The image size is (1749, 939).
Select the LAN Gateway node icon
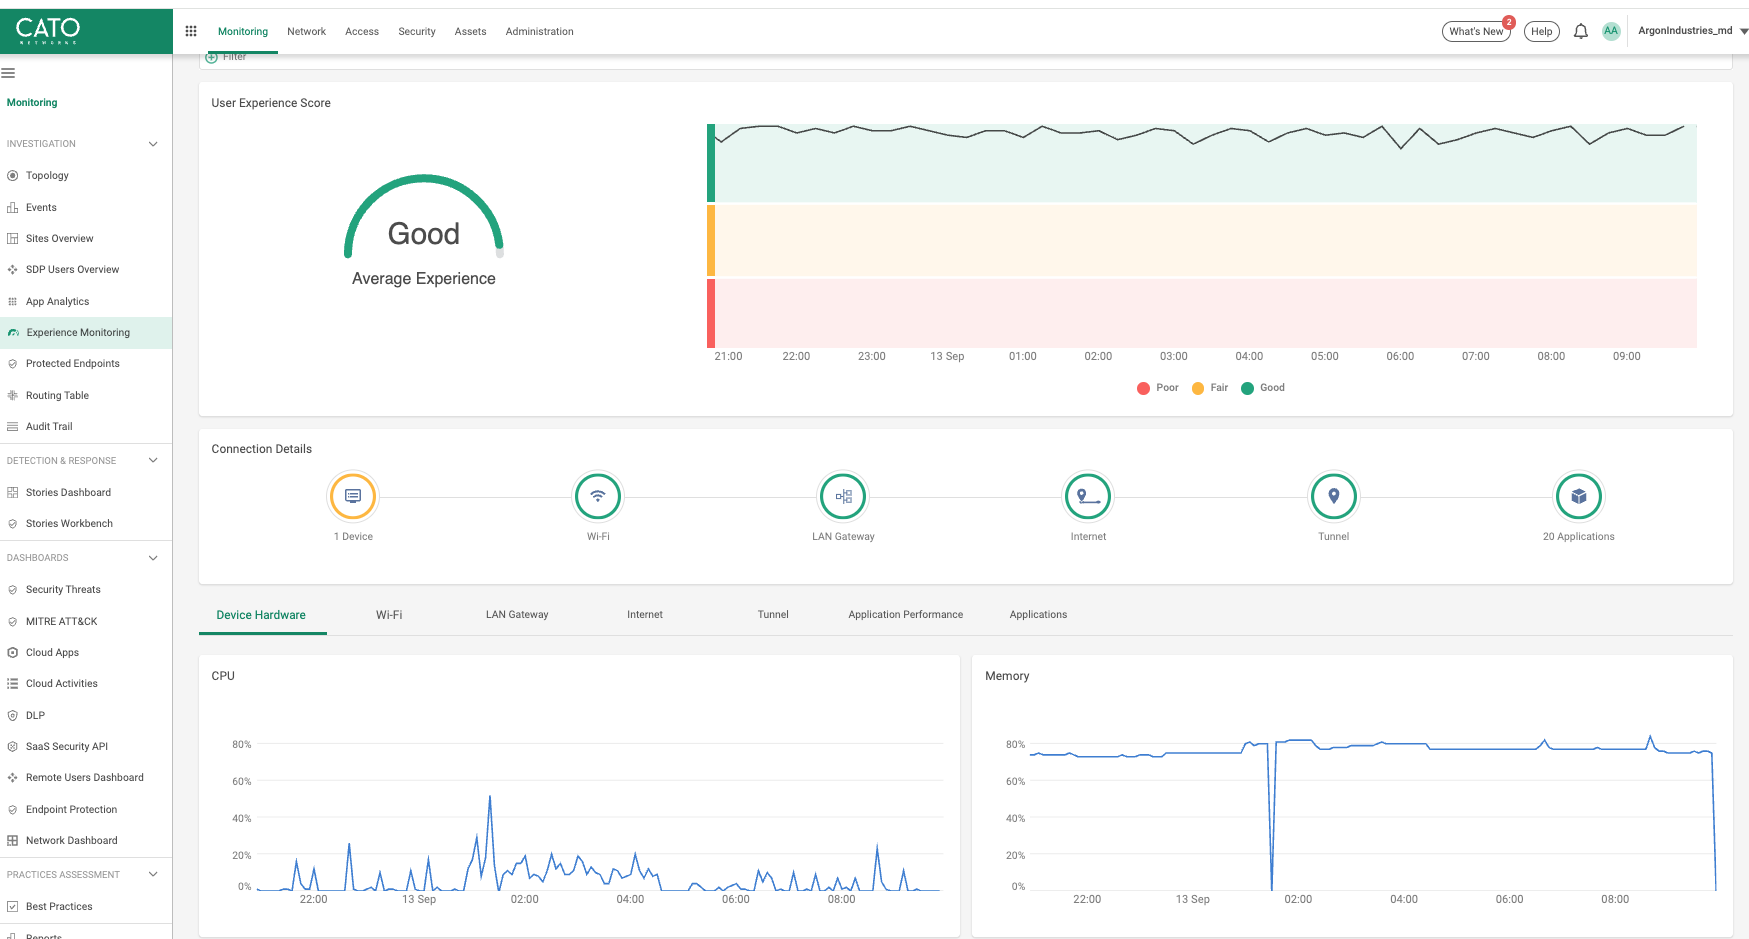coord(843,496)
